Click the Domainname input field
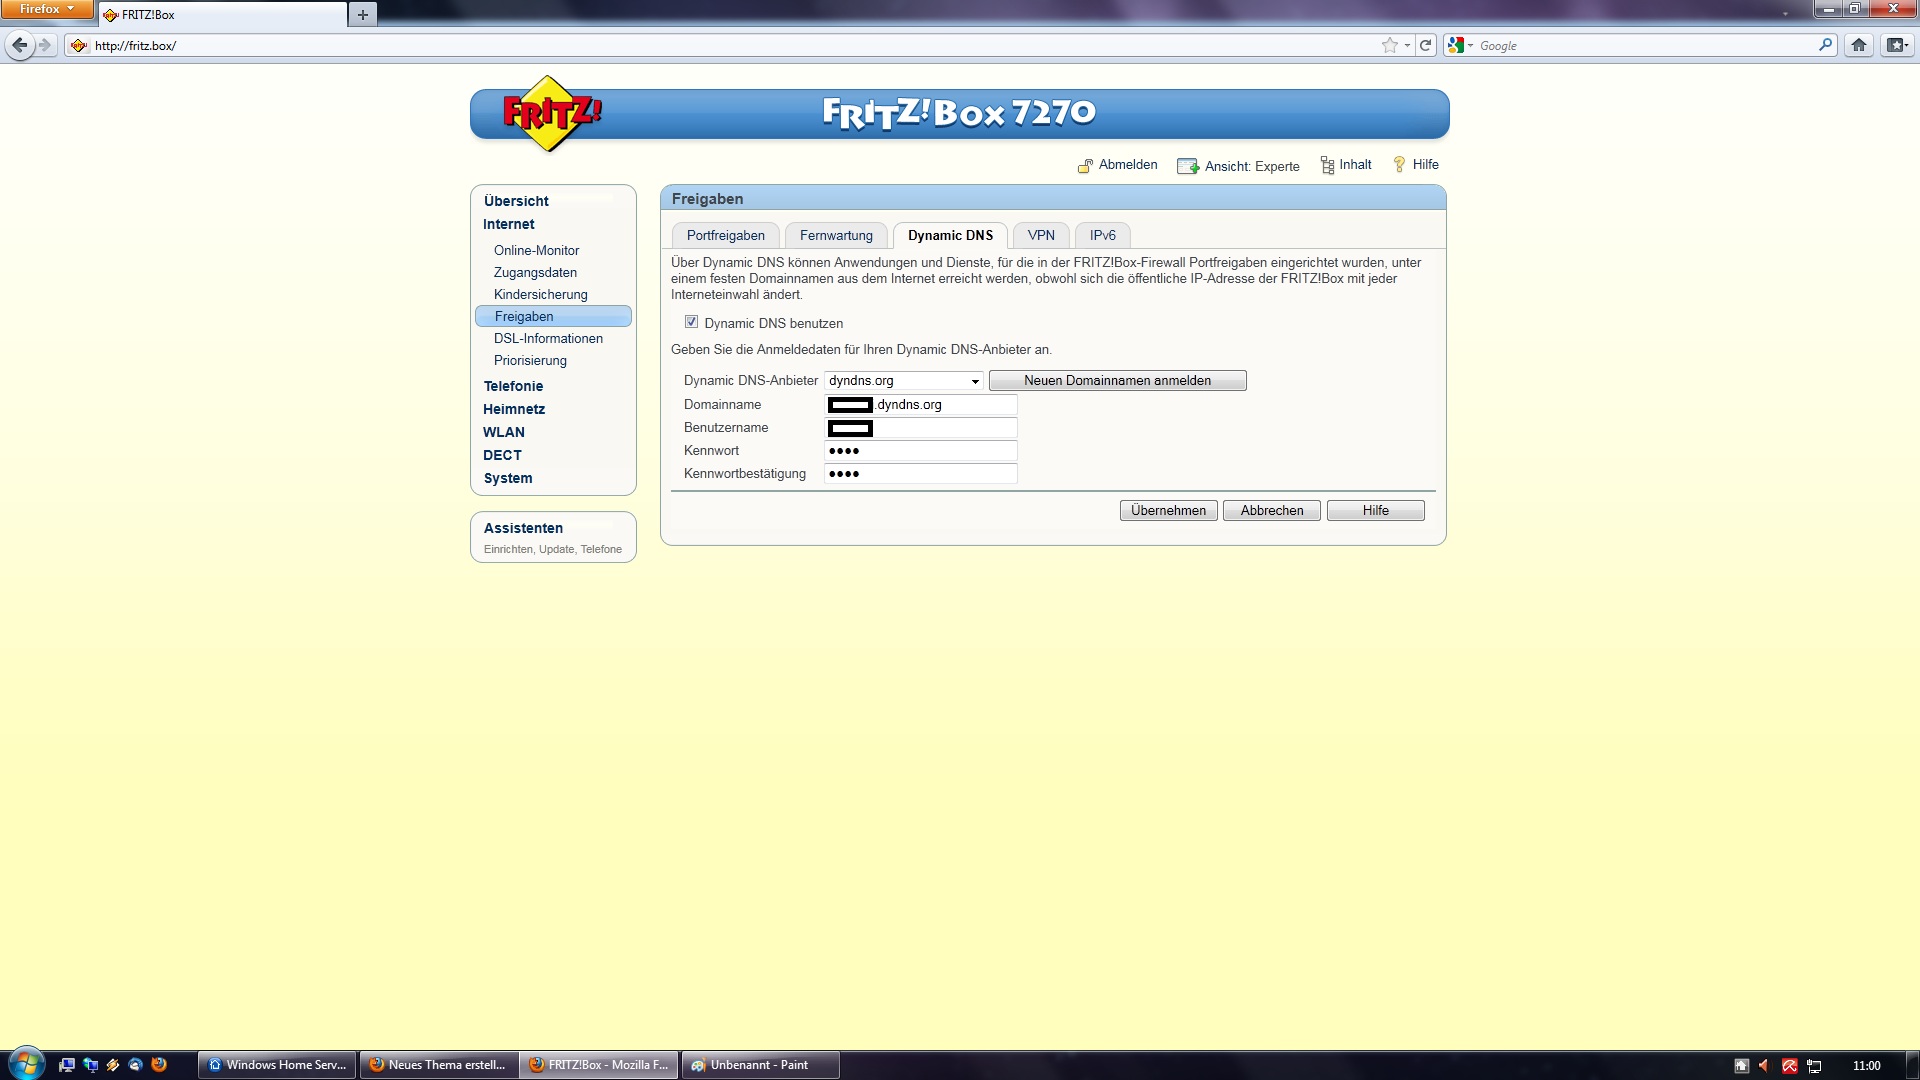Viewport: 1920px width, 1080px height. (920, 405)
